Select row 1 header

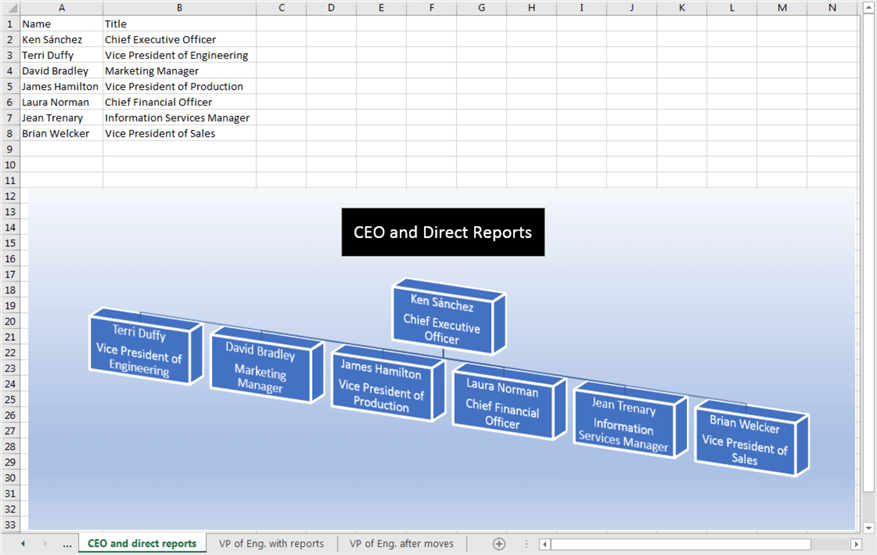click(10, 24)
